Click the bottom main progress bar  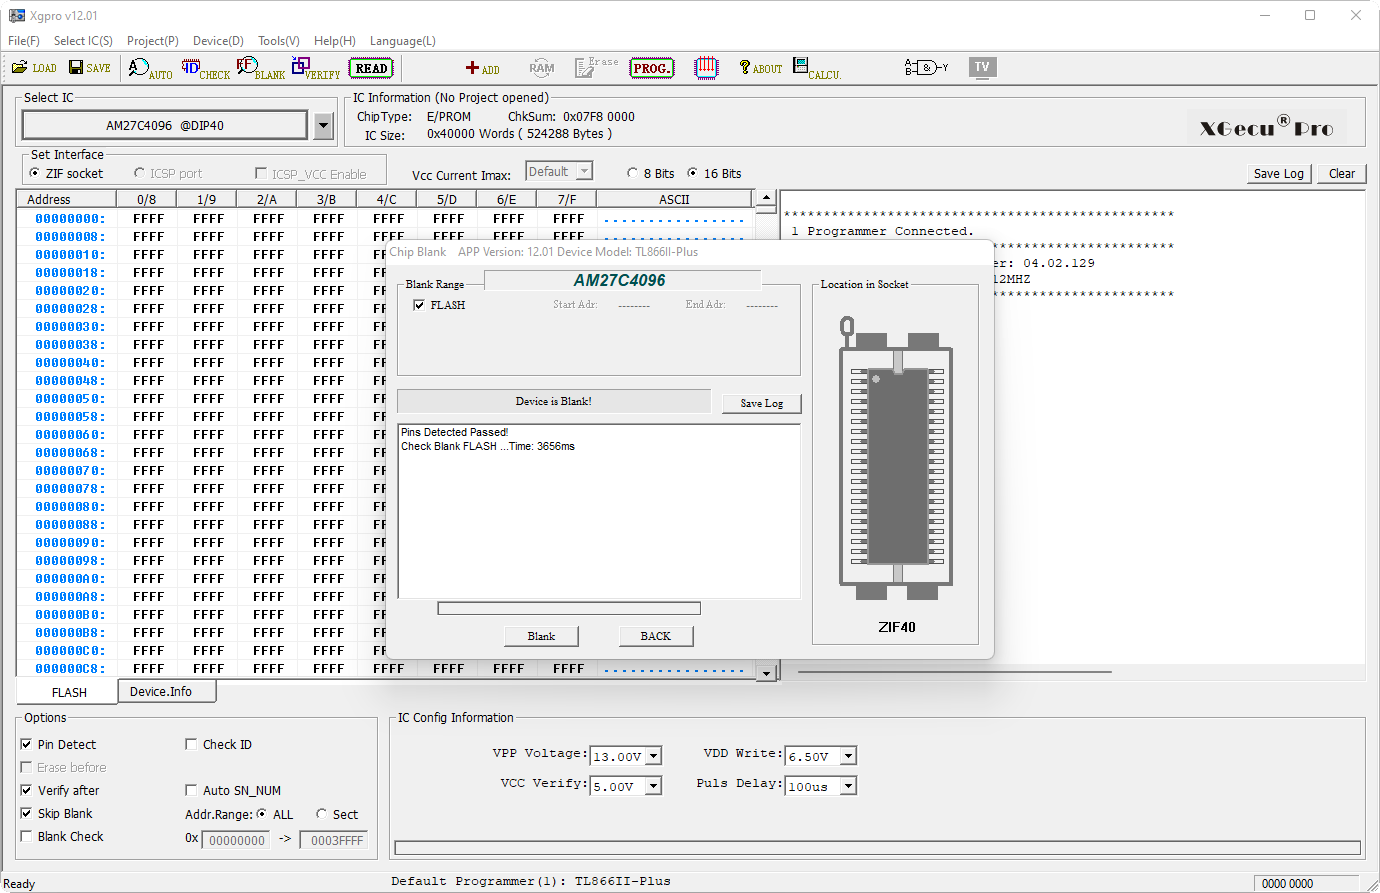878,848
